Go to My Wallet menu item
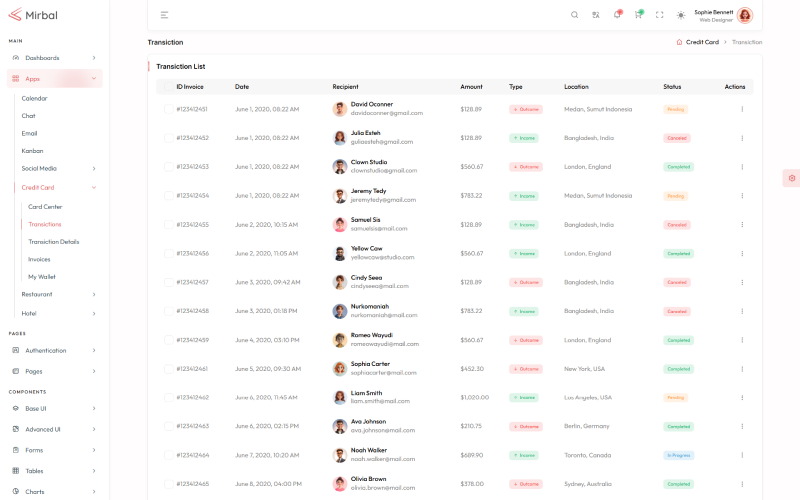The image size is (800, 500). 42,276
